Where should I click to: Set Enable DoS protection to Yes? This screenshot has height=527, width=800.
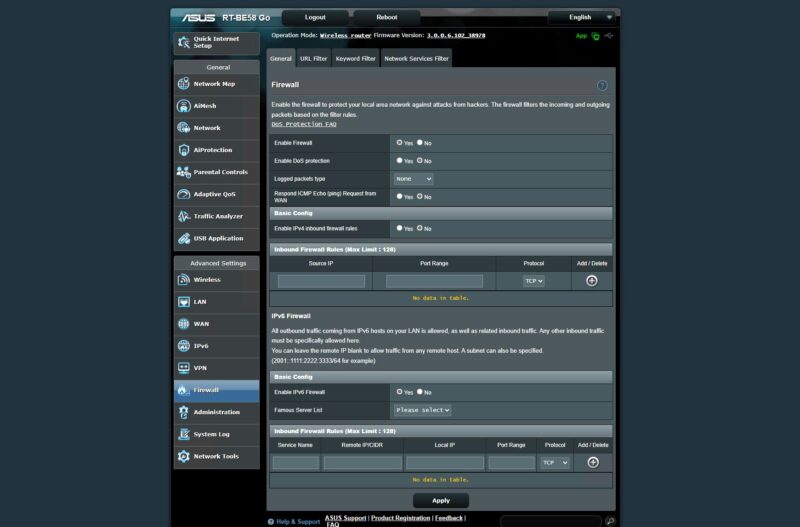pyautogui.click(x=399, y=161)
